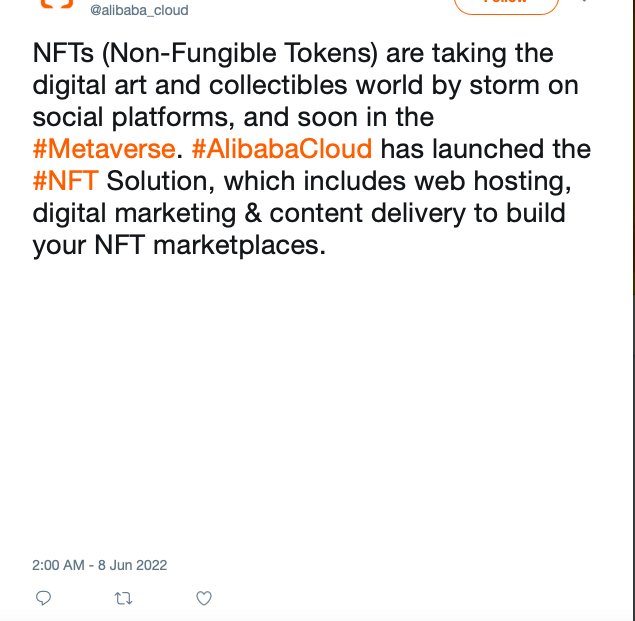This screenshot has height=621, width=635.
Task: Like the tweet with heart icon
Action: click(x=204, y=598)
